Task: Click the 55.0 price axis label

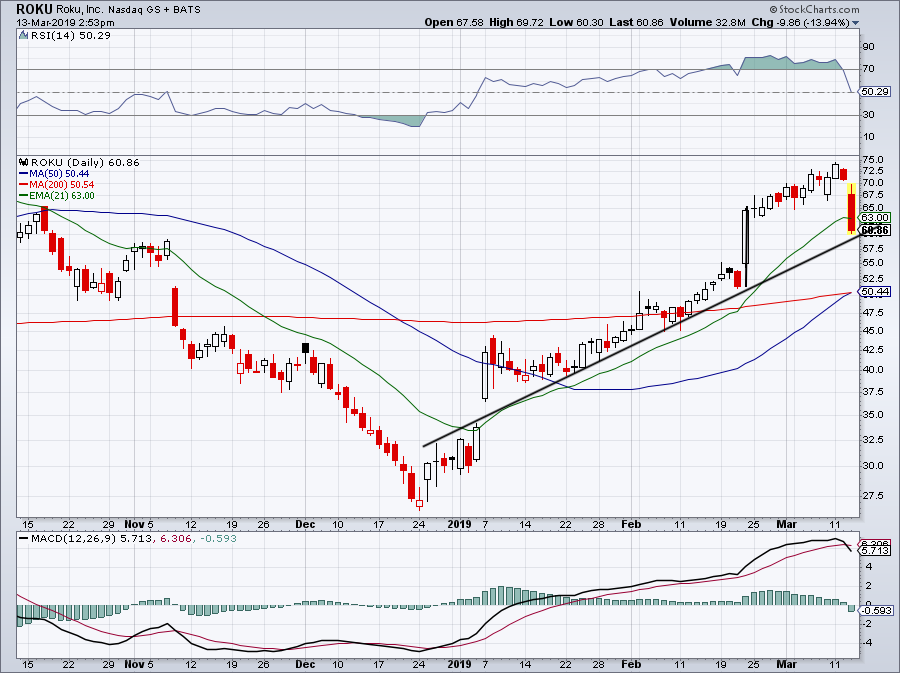Action: click(872, 263)
